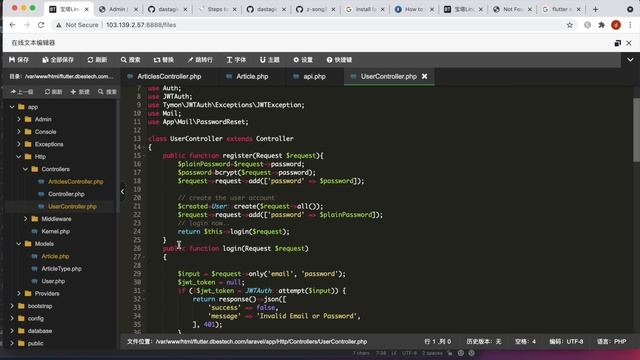Open ArticlesController.php in the file tree
The width and height of the screenshot is (640, 360).
(x=76, y=182)
